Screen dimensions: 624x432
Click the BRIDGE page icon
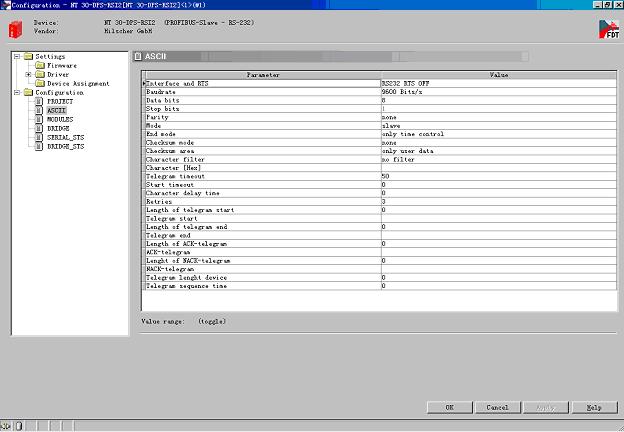40,129
